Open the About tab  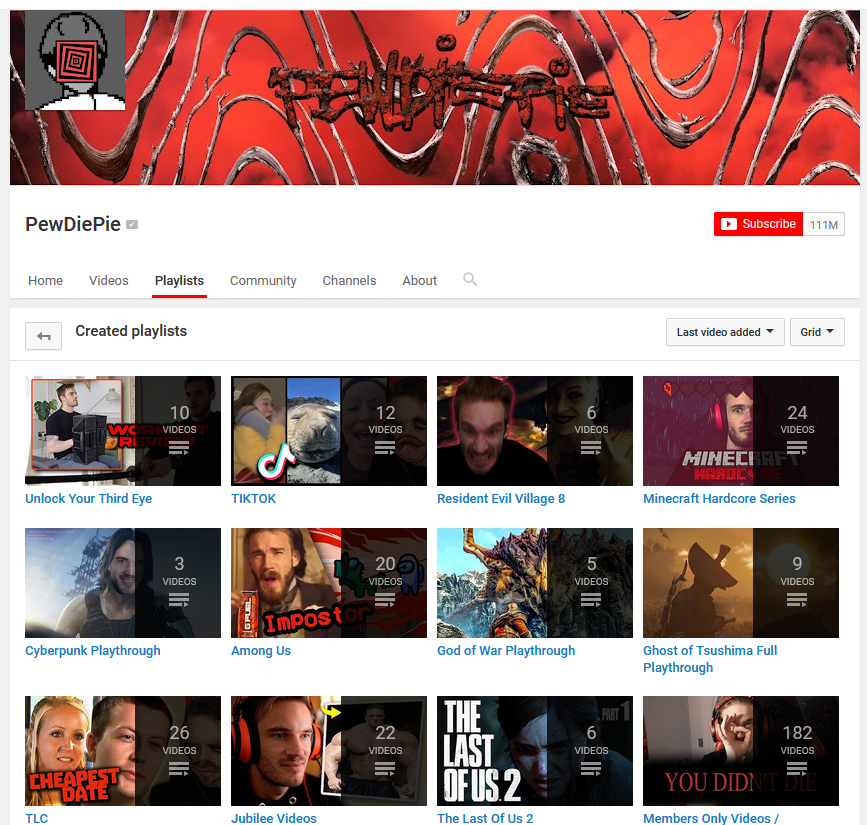coord(419,280)
